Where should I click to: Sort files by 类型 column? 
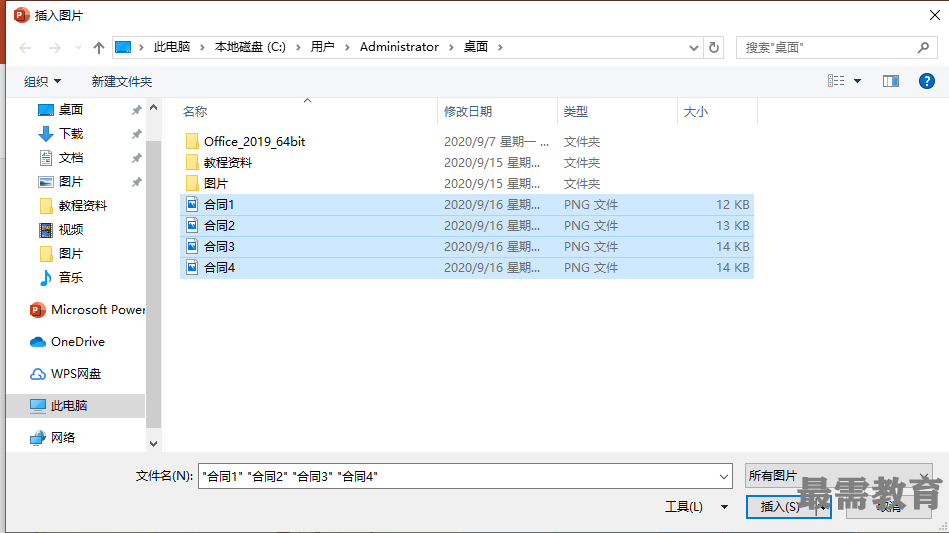tap(576, 111)
